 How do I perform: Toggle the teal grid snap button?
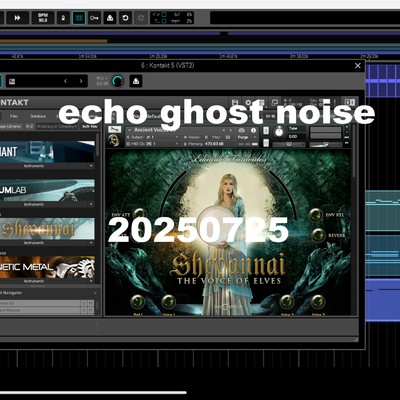(79, 18)
